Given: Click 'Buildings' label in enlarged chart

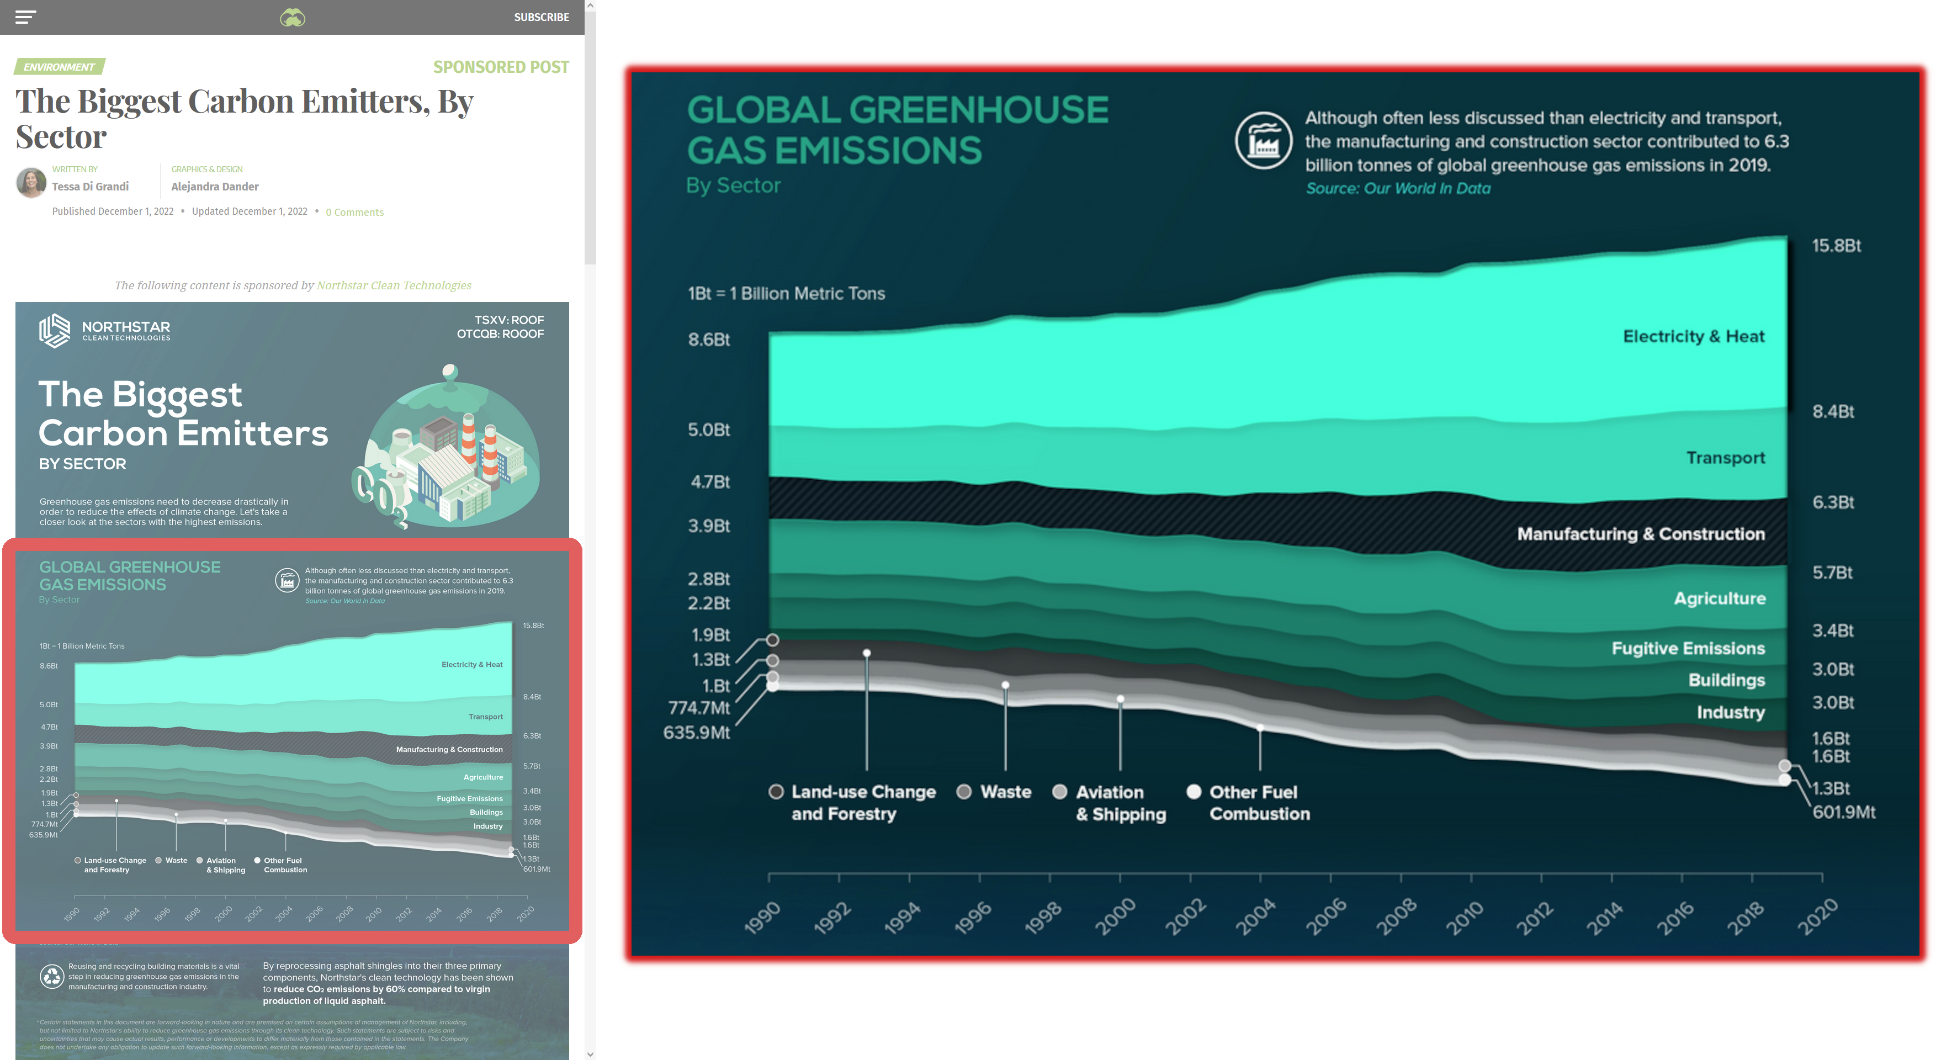Looking at the screenshot, I should (x=1726, y=680).
